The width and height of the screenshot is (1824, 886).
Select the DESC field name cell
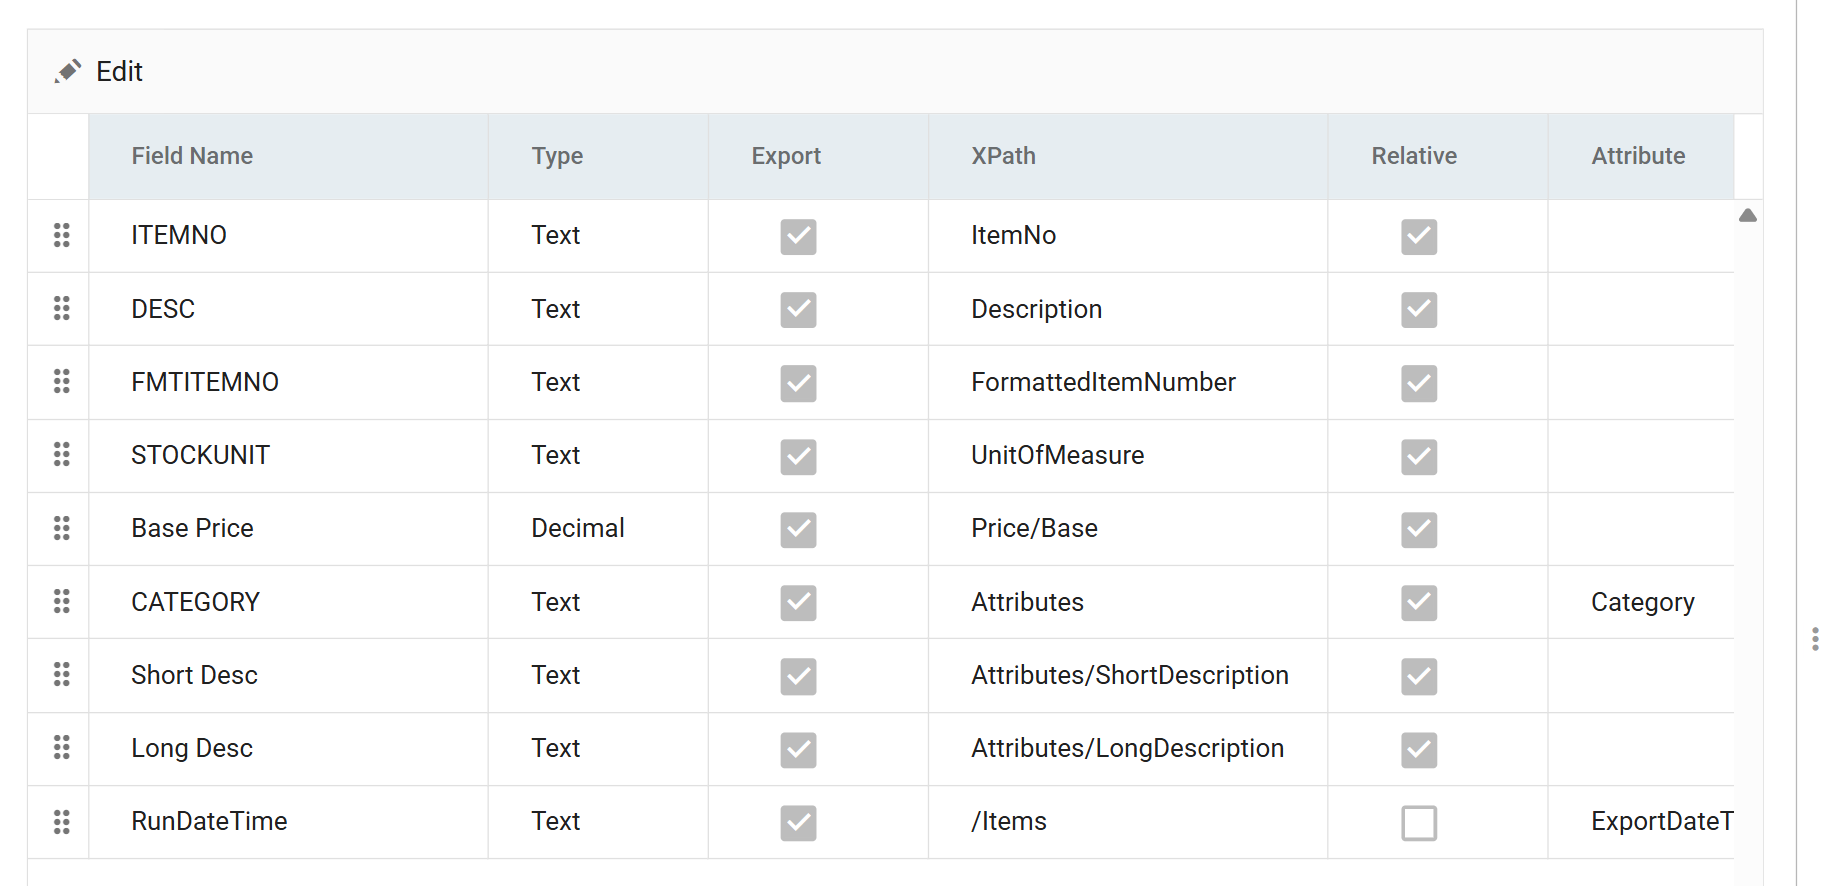288,309
